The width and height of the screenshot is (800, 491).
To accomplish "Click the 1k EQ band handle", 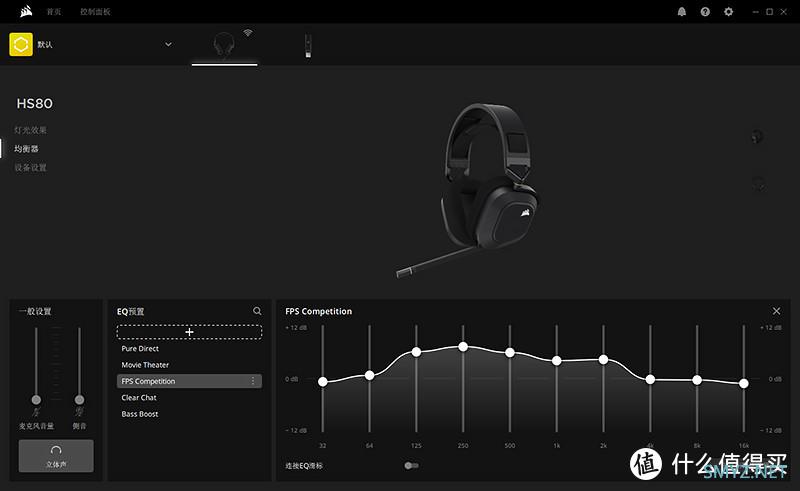I will click(557, 360).
